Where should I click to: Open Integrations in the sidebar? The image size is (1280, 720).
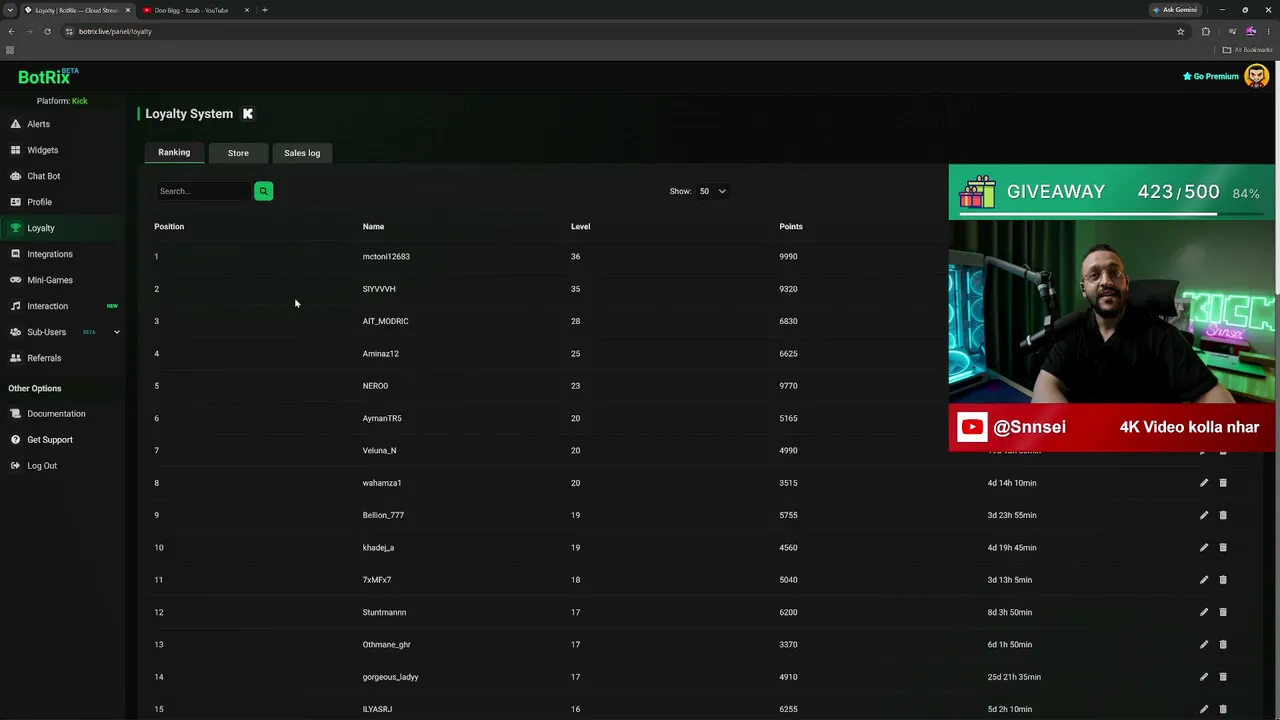click(49, 254)
